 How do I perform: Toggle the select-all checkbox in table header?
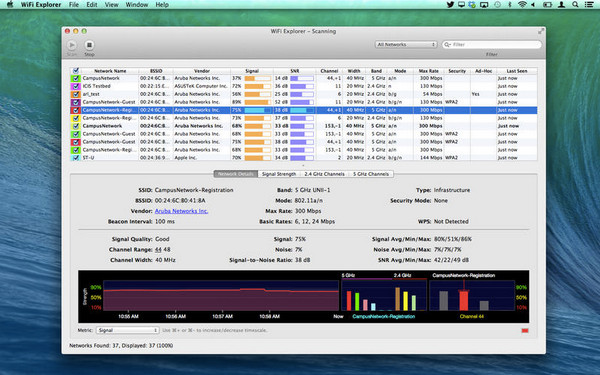[76, 71]
